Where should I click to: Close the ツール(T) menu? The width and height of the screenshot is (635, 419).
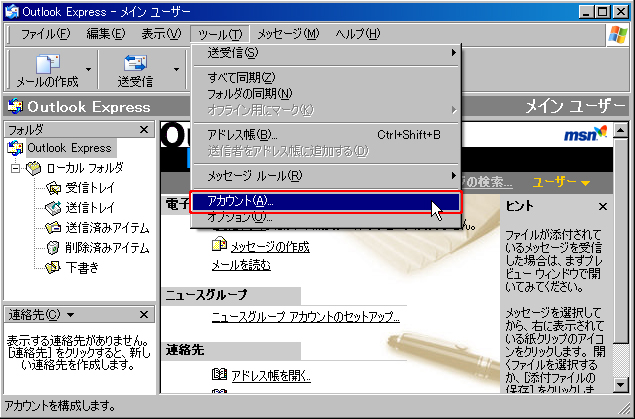point(220,34)
